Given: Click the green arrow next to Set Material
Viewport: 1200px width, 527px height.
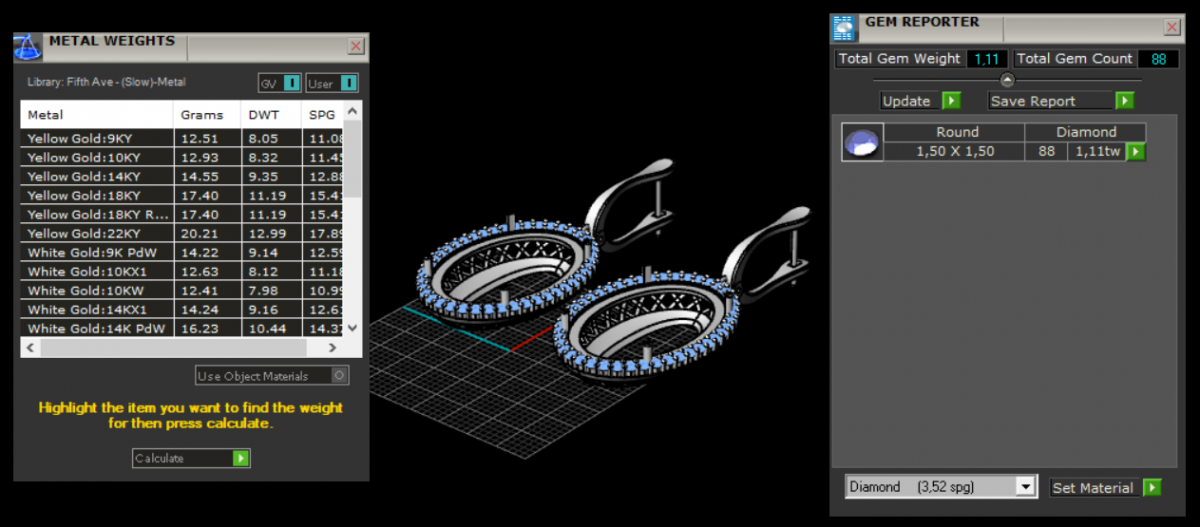Looking at the screenshot, I should click(x=1152, y=488).
